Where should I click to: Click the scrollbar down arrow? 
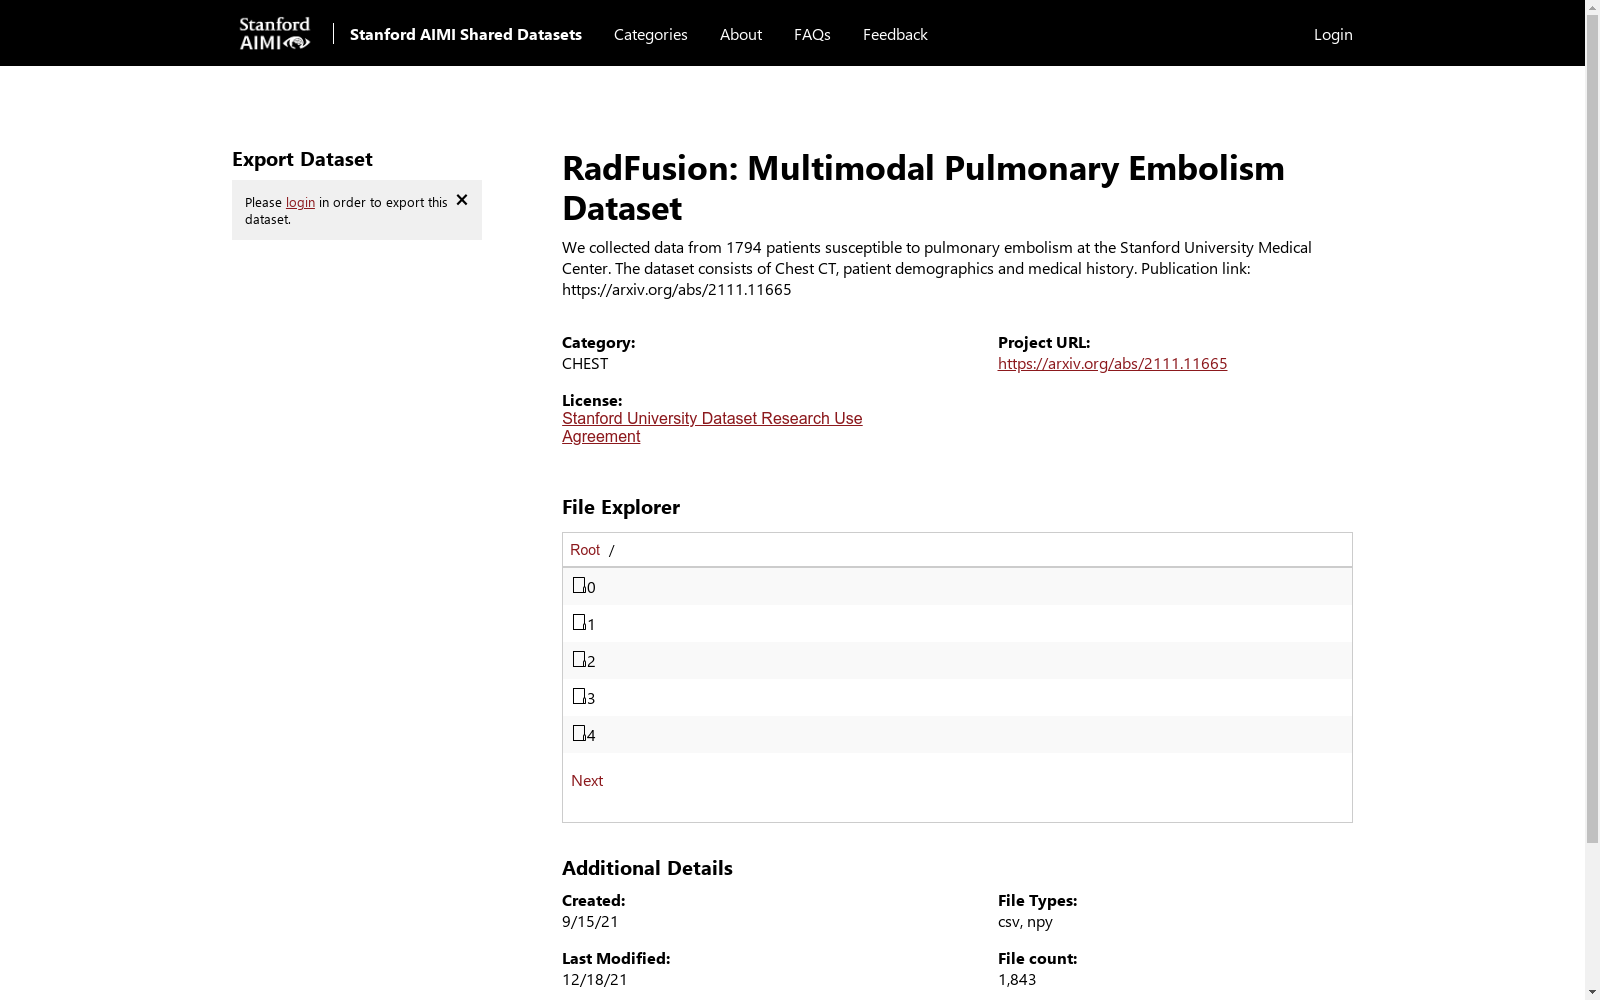tap(1592, 992)
